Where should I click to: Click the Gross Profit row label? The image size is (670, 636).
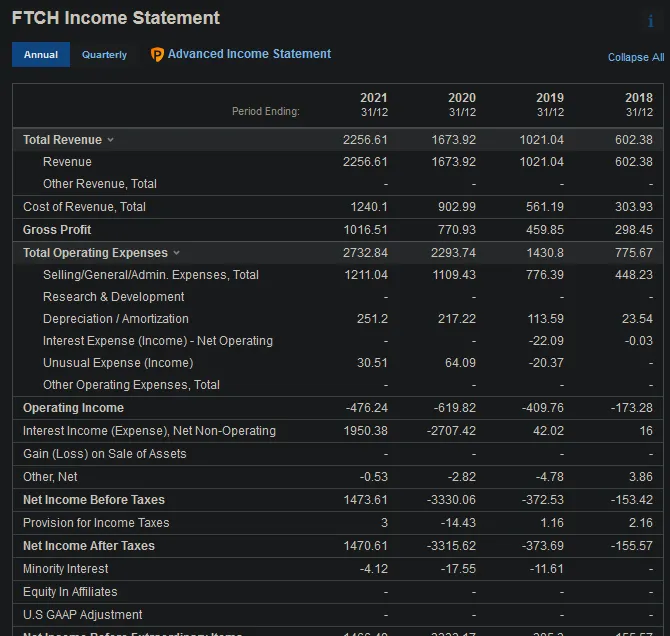tap(57, 230)
